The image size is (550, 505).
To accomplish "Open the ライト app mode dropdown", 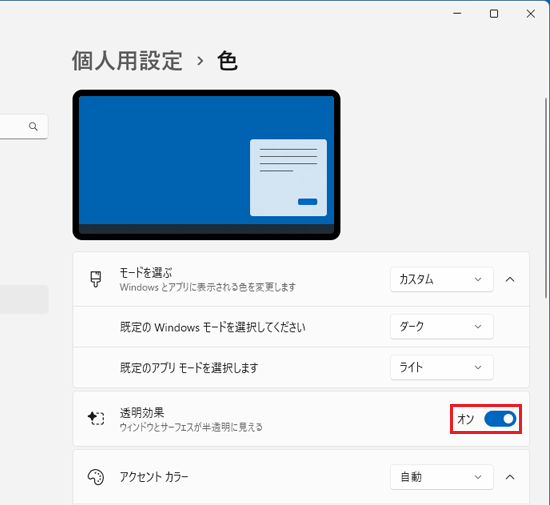I will click(x=442, y=367).
